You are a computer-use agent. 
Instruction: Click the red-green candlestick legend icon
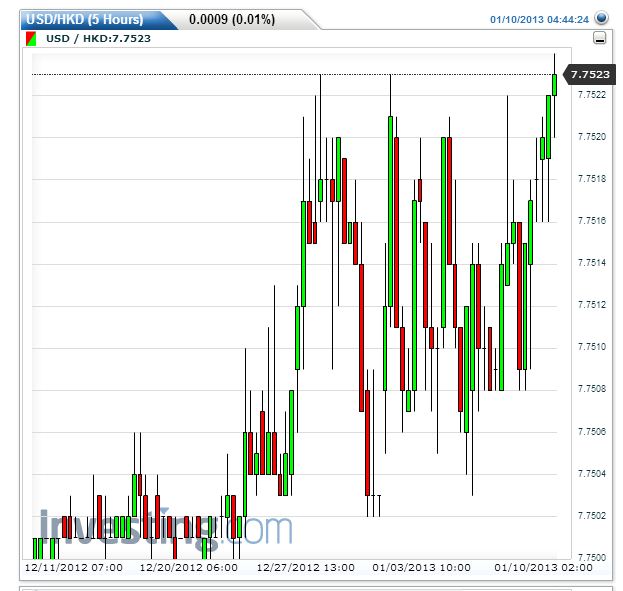tap(31, 39)
